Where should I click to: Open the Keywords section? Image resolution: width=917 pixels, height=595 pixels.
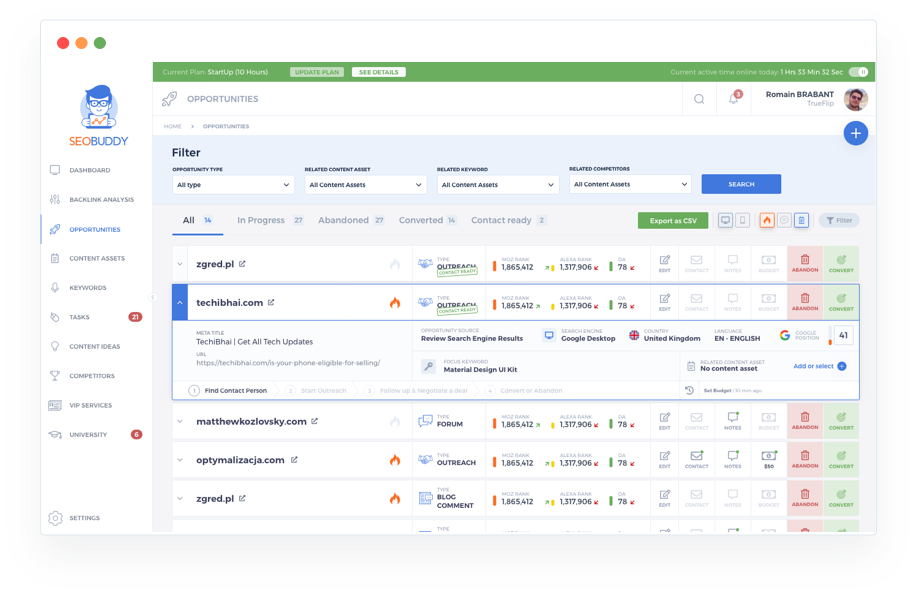click(78, 287)
